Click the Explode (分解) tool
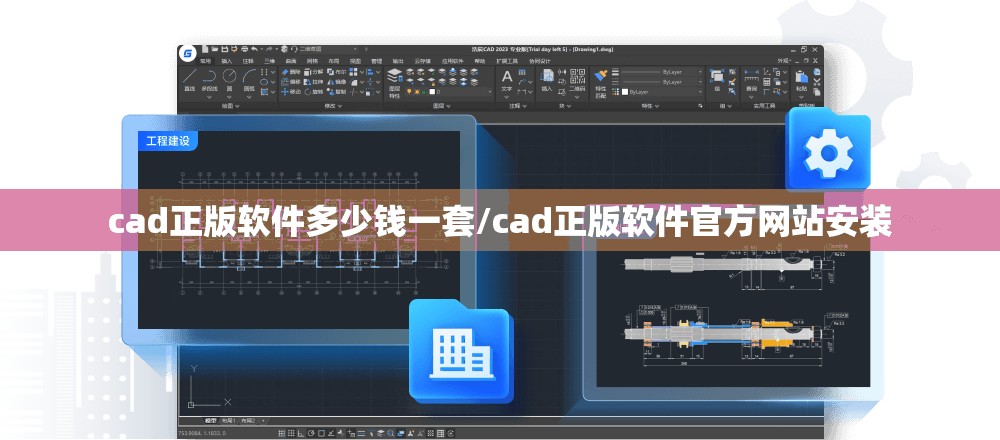Viewport: 1000px width, 440px height. pyautogui.click(x=314, y=72)
